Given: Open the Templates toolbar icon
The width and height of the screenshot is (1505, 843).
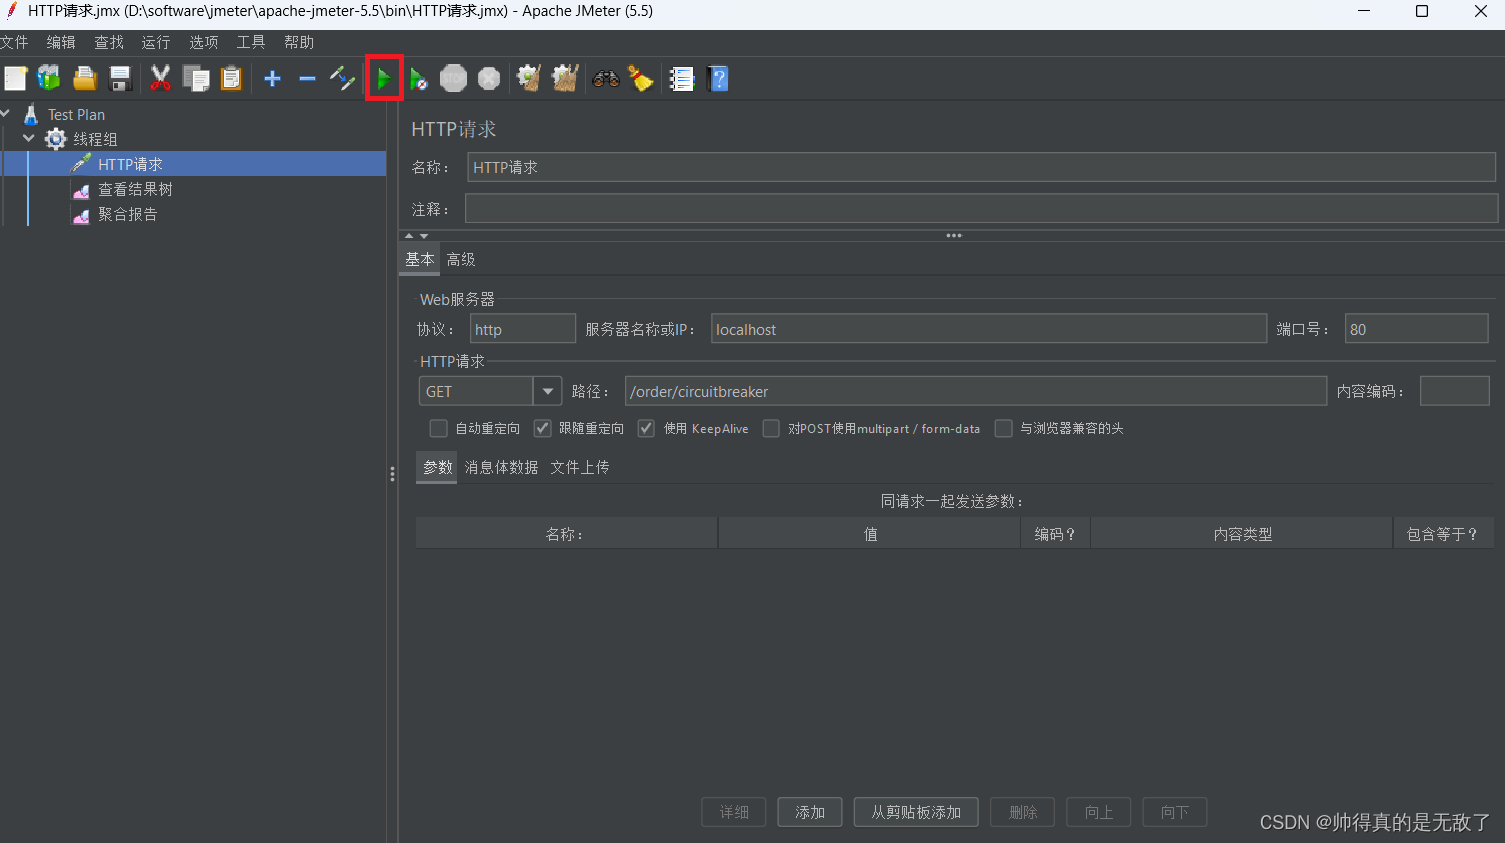Looking at the screenshot, I should click(49, 78).
